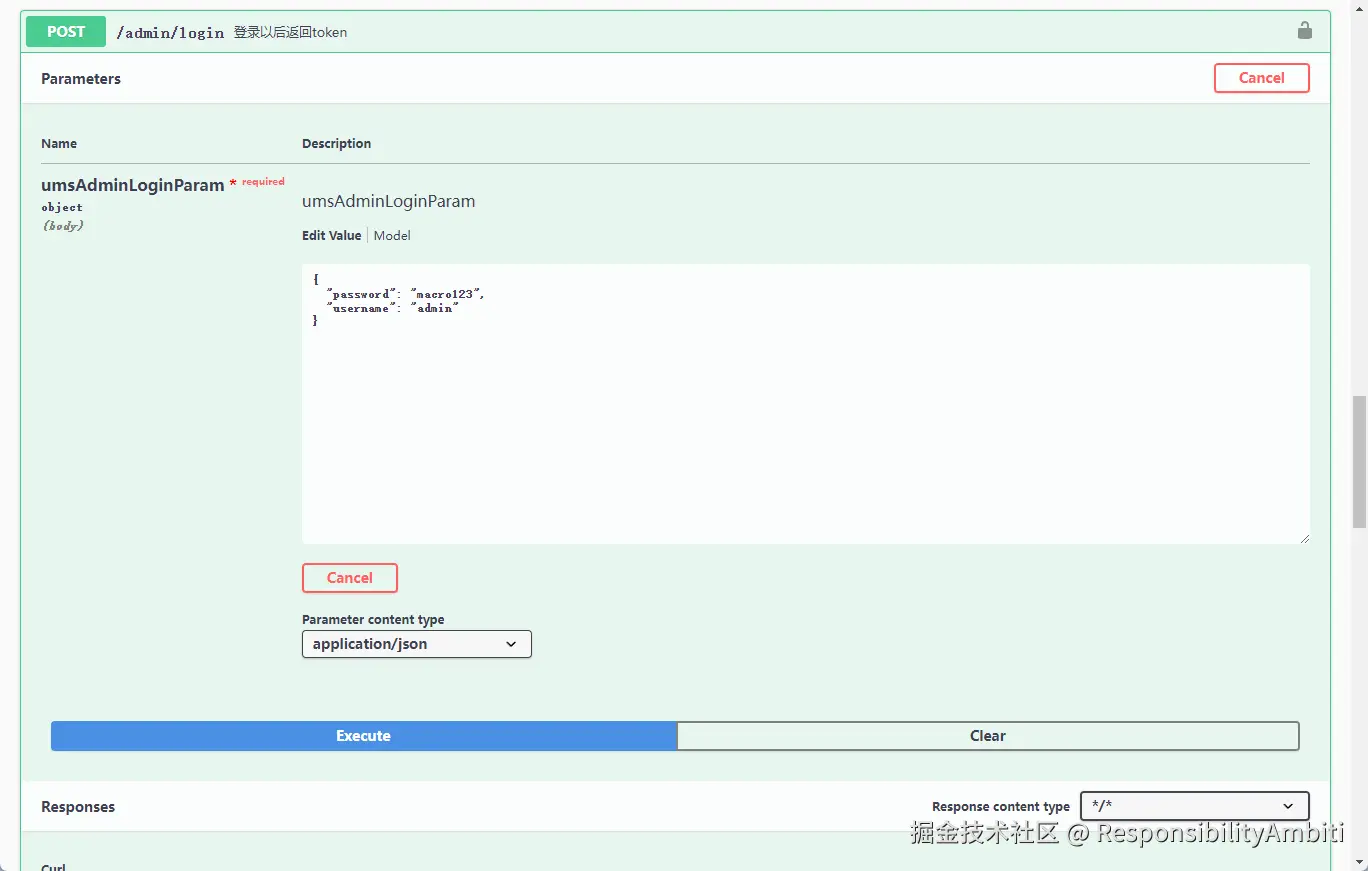1368x871 pixels.
Task: Click the "(body)" location label
Action: pyautogui.click(x=63, y=226)
